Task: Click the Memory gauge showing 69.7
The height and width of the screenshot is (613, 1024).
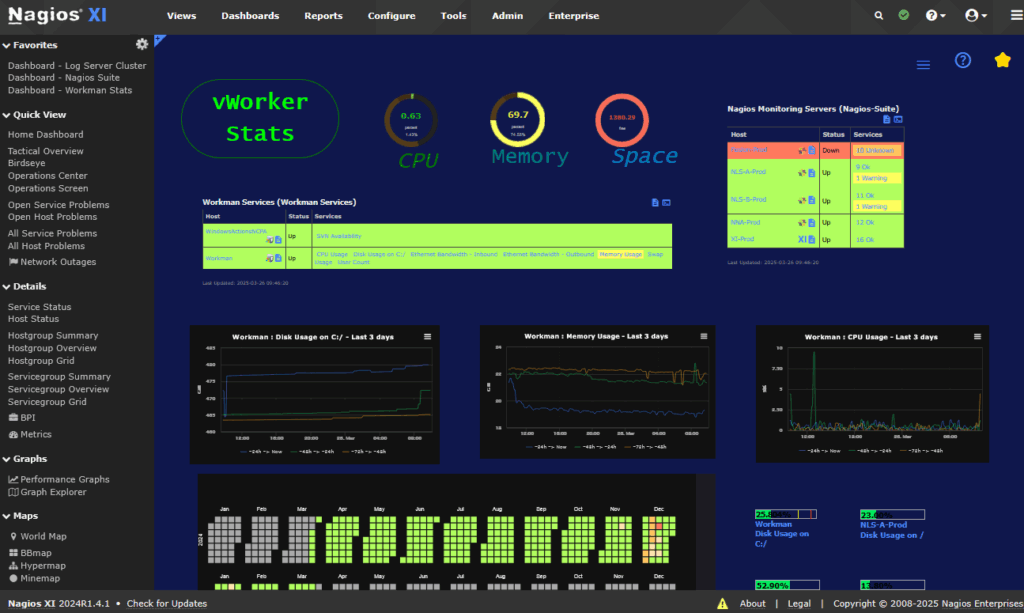Action: tap(517, 120)
